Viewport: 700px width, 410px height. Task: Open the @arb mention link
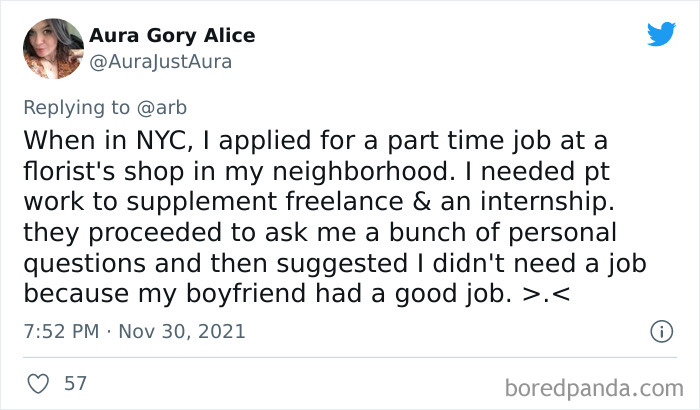(x=162, y=108)
